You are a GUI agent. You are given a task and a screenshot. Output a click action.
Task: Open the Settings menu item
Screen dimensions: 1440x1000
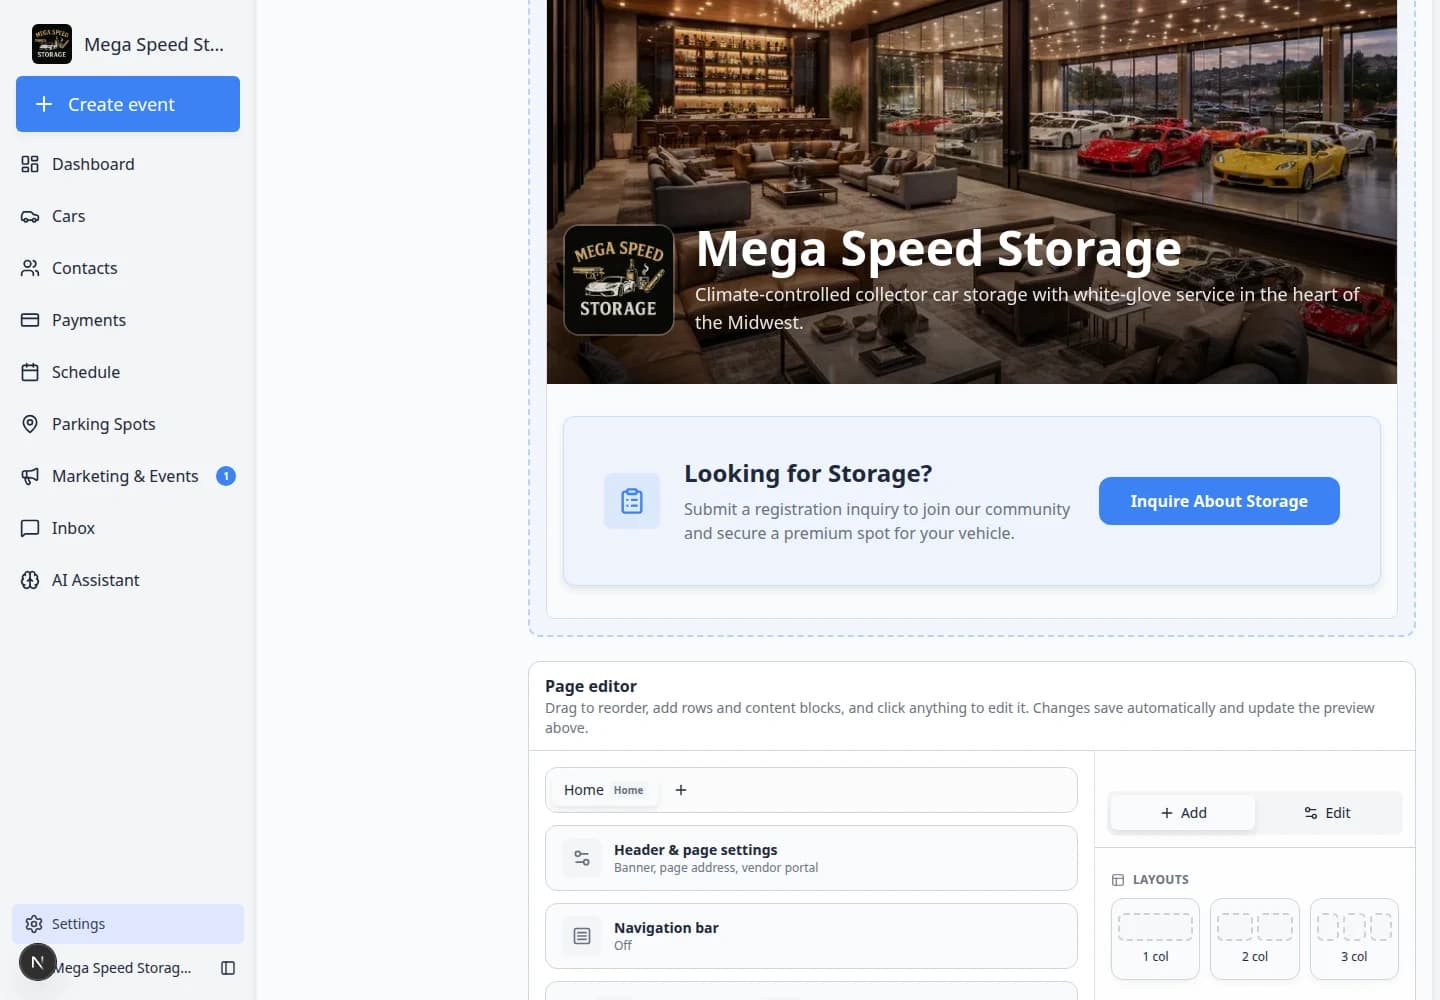click(128, 924)
